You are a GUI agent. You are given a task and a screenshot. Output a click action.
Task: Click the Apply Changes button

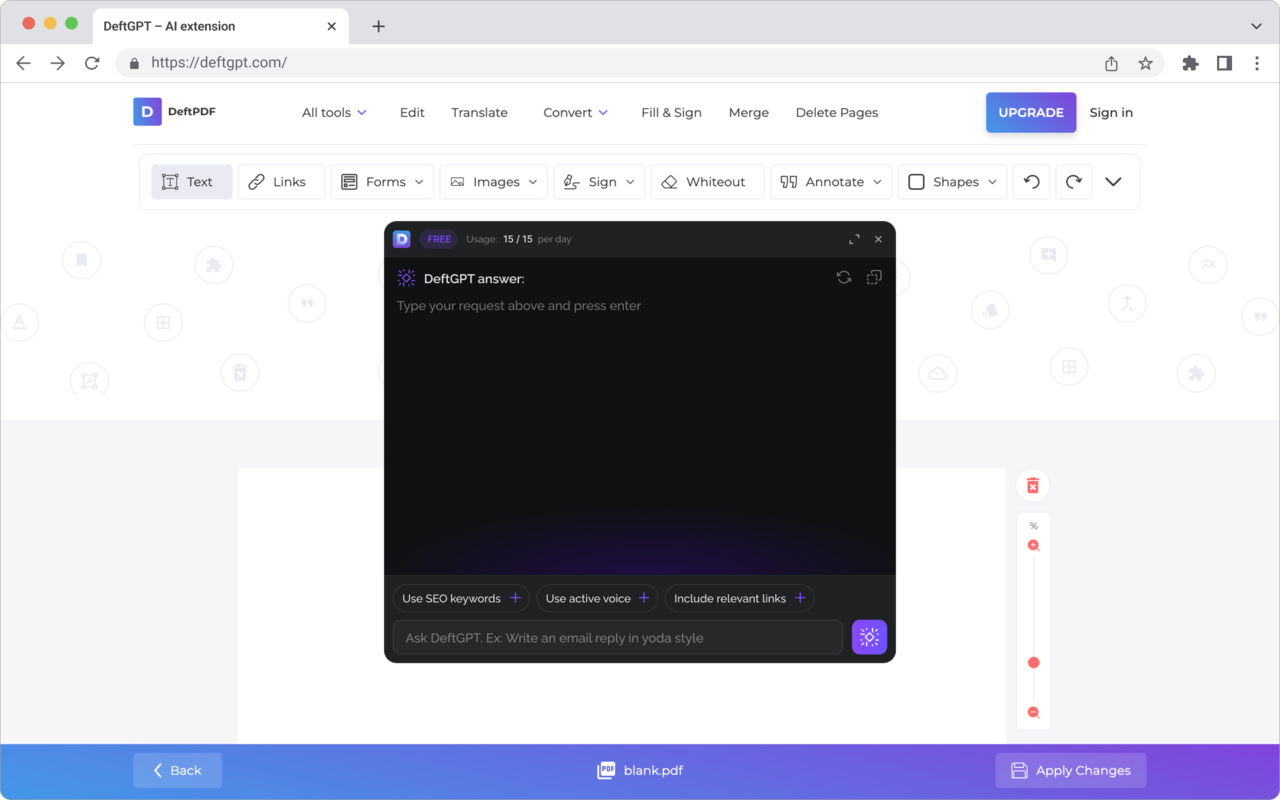pyautogui.click(x=1071, y=770)
